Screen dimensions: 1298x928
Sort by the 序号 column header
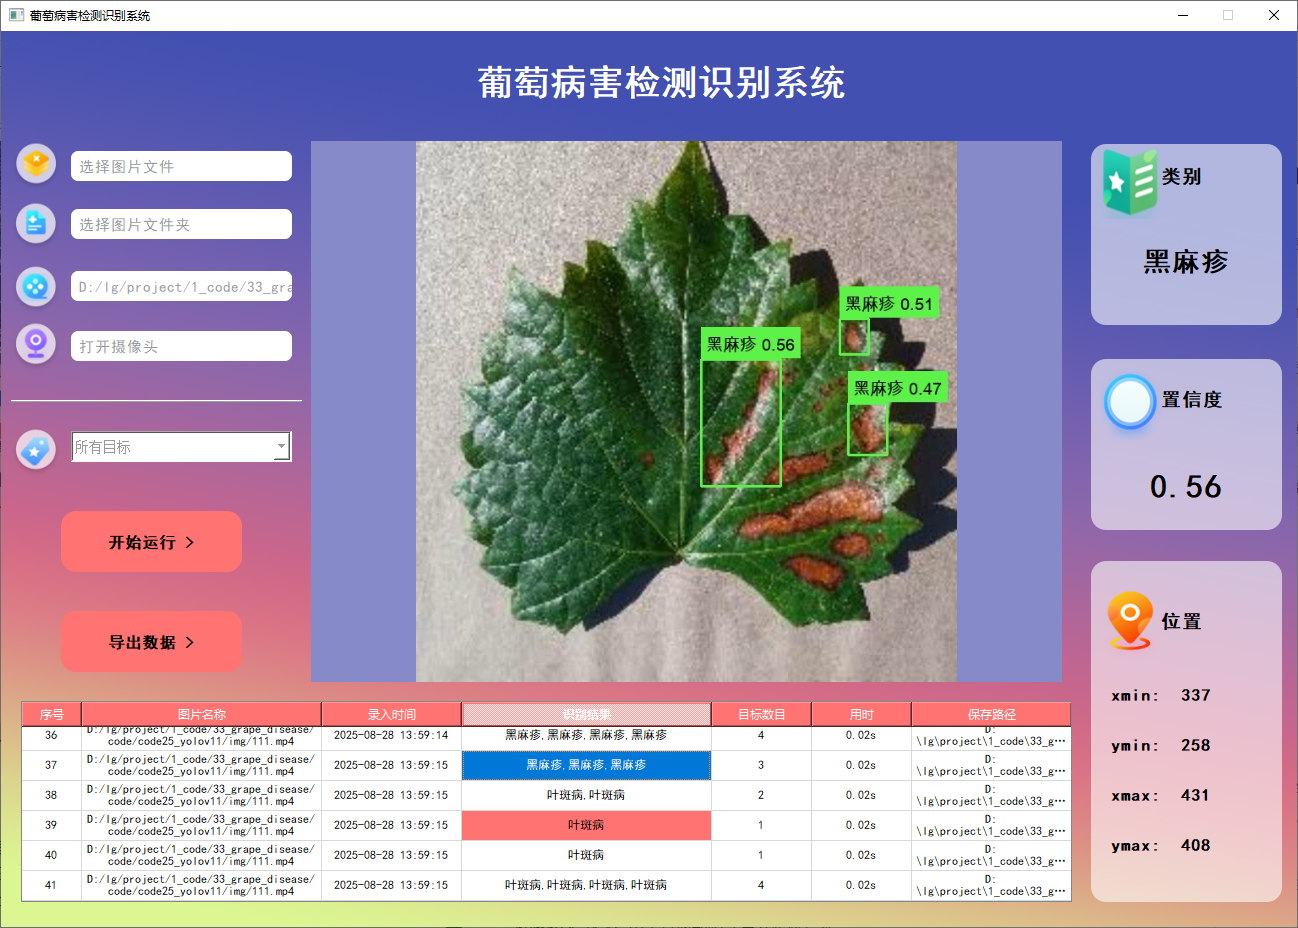pos(52,714)
